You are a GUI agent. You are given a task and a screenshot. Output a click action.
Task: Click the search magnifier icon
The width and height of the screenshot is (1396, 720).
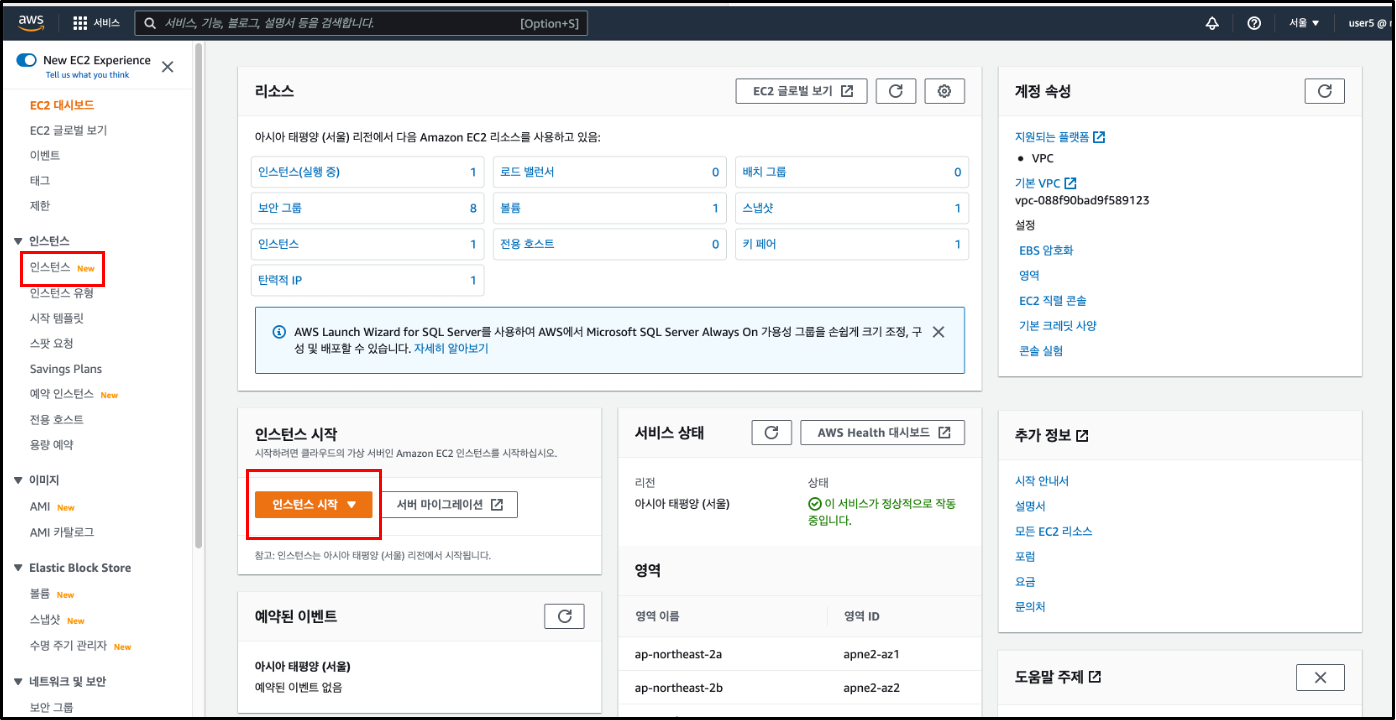(x=150, y=23)
